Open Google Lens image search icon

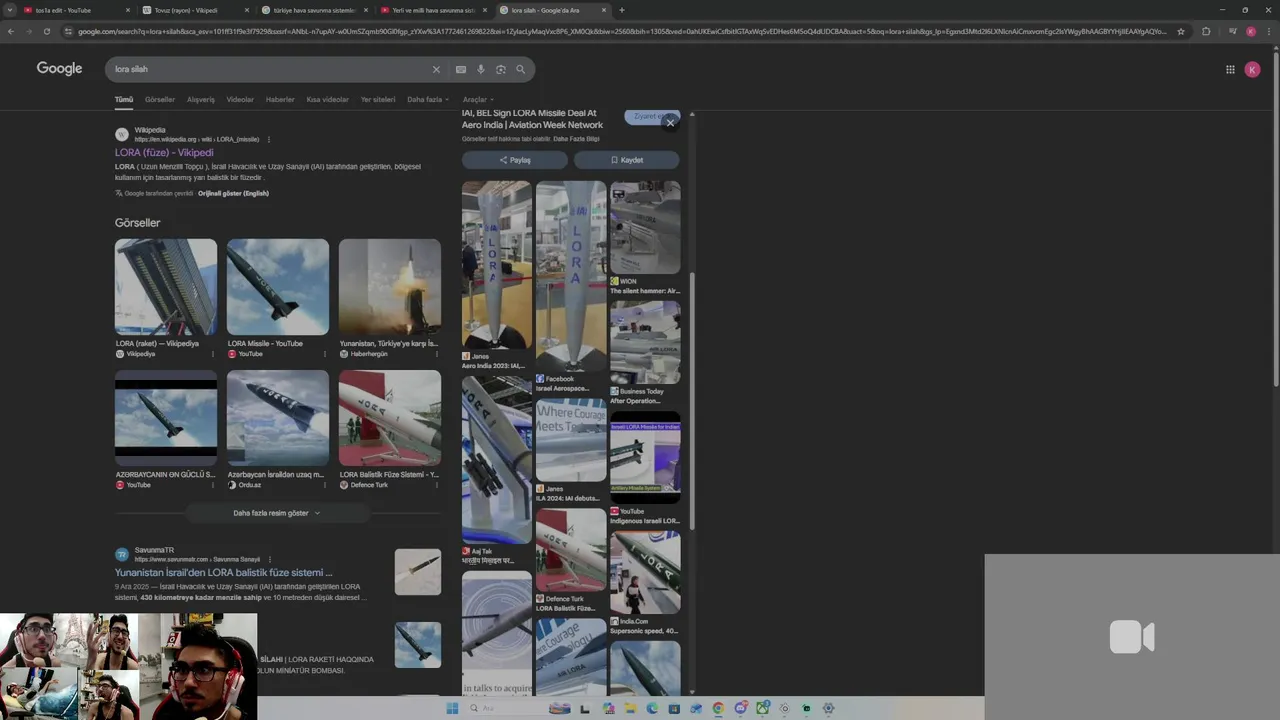[x=501, y=69]
